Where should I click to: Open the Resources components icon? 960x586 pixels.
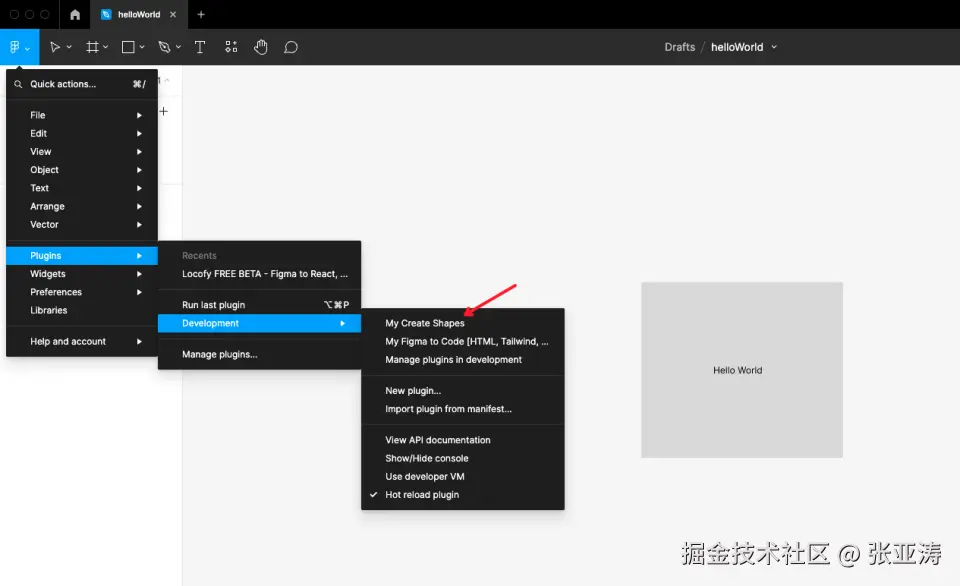click(x=231, y=47)
